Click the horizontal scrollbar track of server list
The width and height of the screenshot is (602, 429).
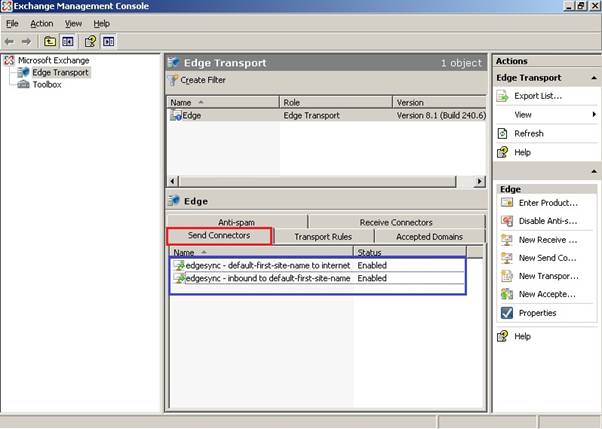pos(465,181)
